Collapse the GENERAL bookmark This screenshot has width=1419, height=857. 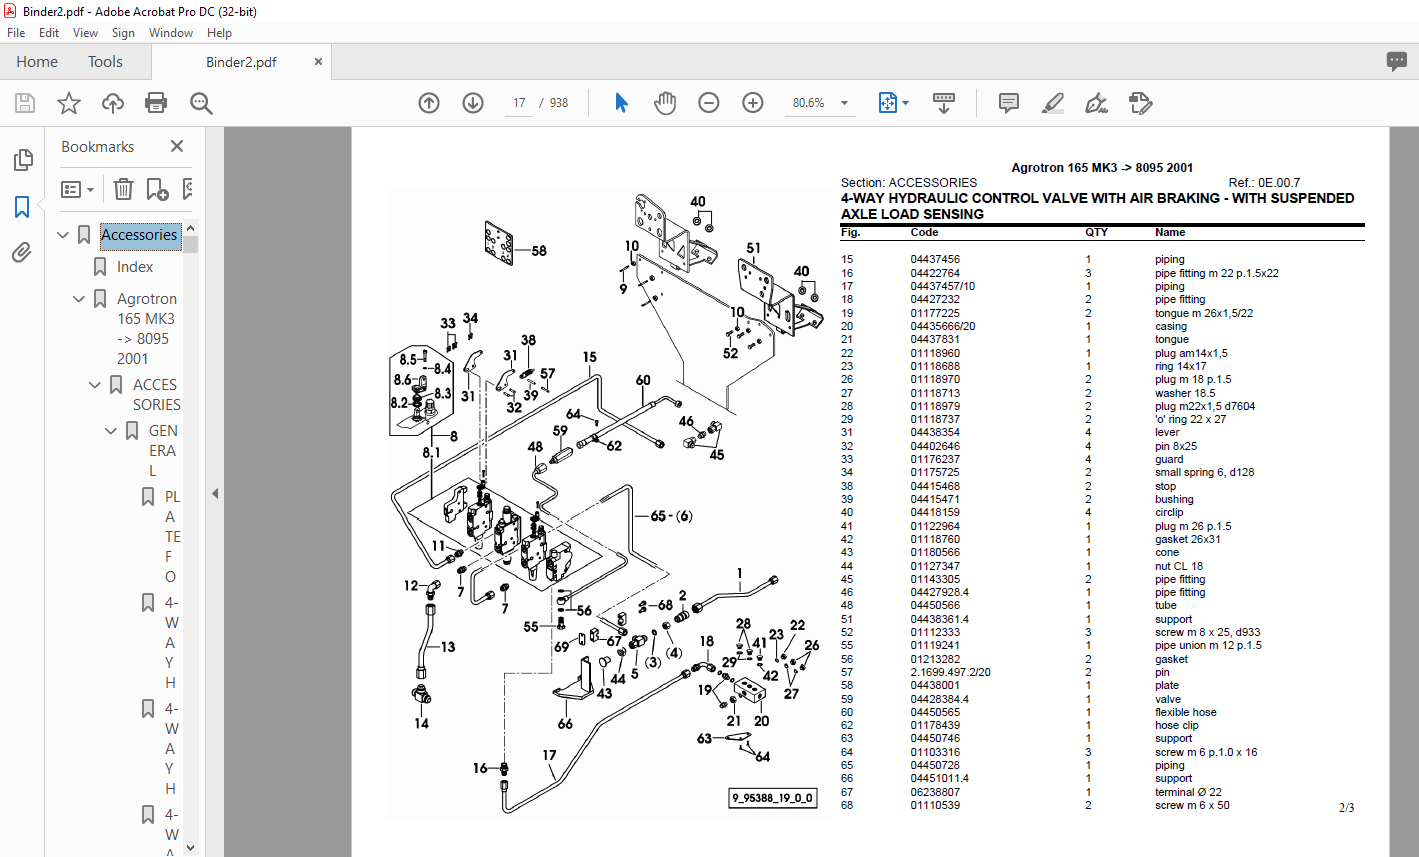click(x=111, y=431)
